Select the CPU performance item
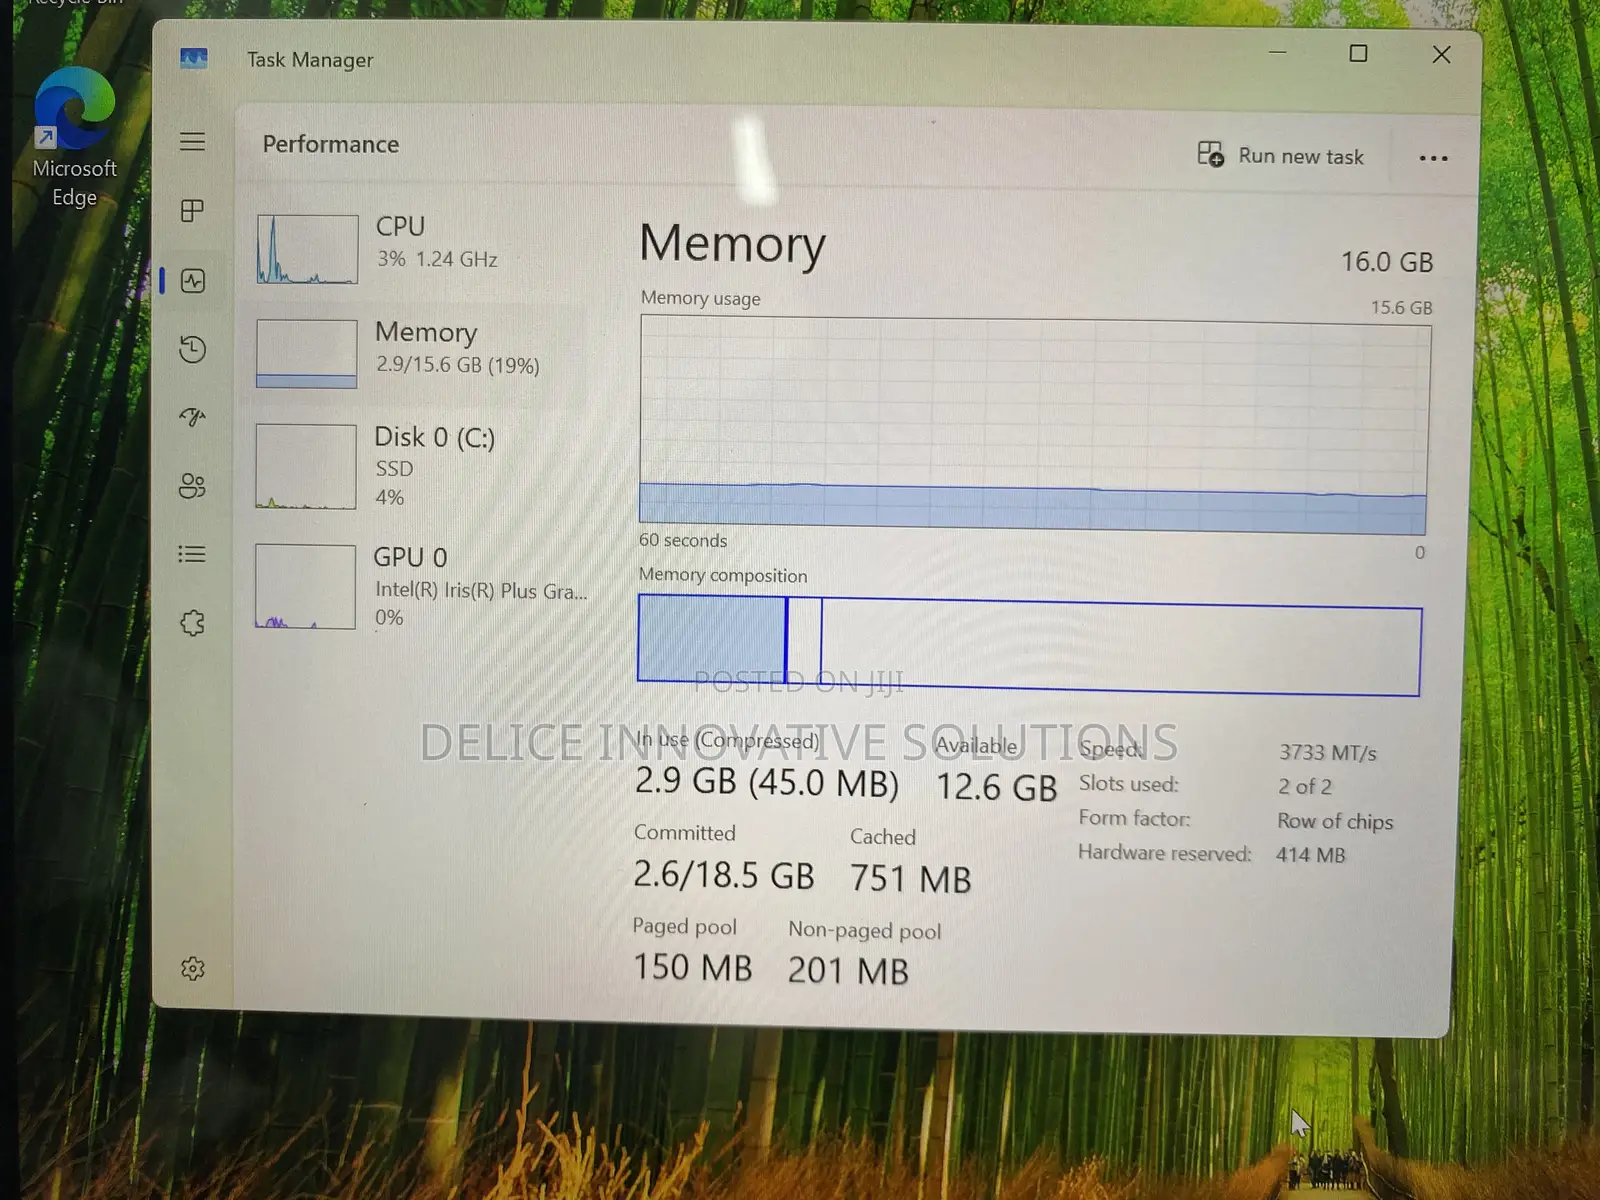Image resolution: width=1600 pixels, height=1200 pixels. pos(418,248)
